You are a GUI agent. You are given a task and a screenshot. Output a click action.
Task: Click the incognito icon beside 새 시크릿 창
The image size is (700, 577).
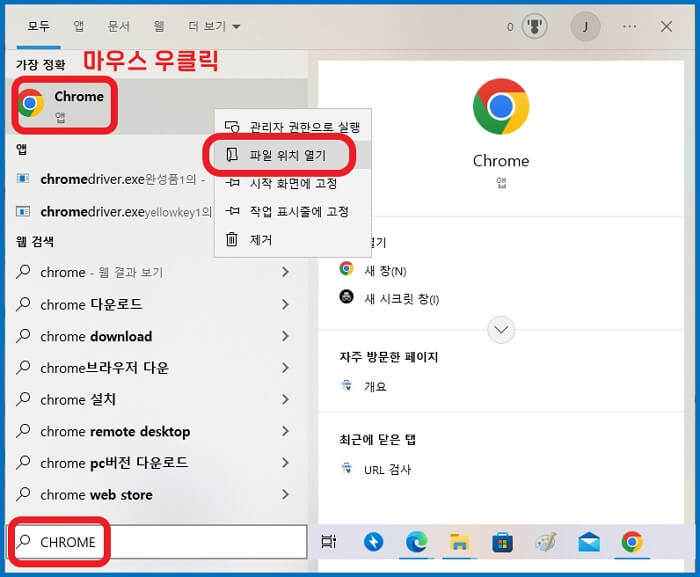[346, 297]
